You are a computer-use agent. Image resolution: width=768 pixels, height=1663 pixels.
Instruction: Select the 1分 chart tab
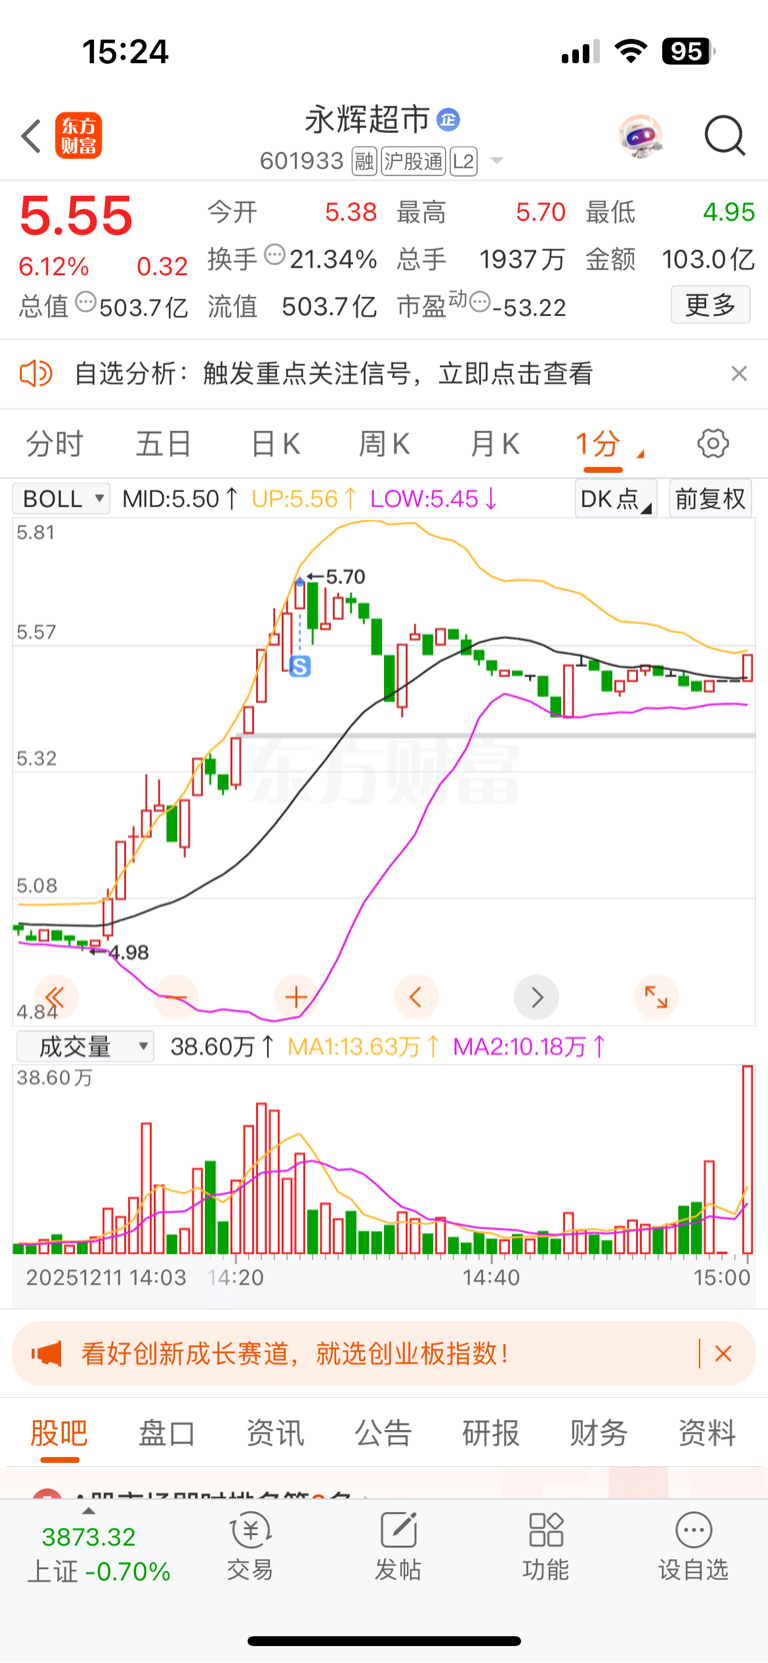(598, 443)
